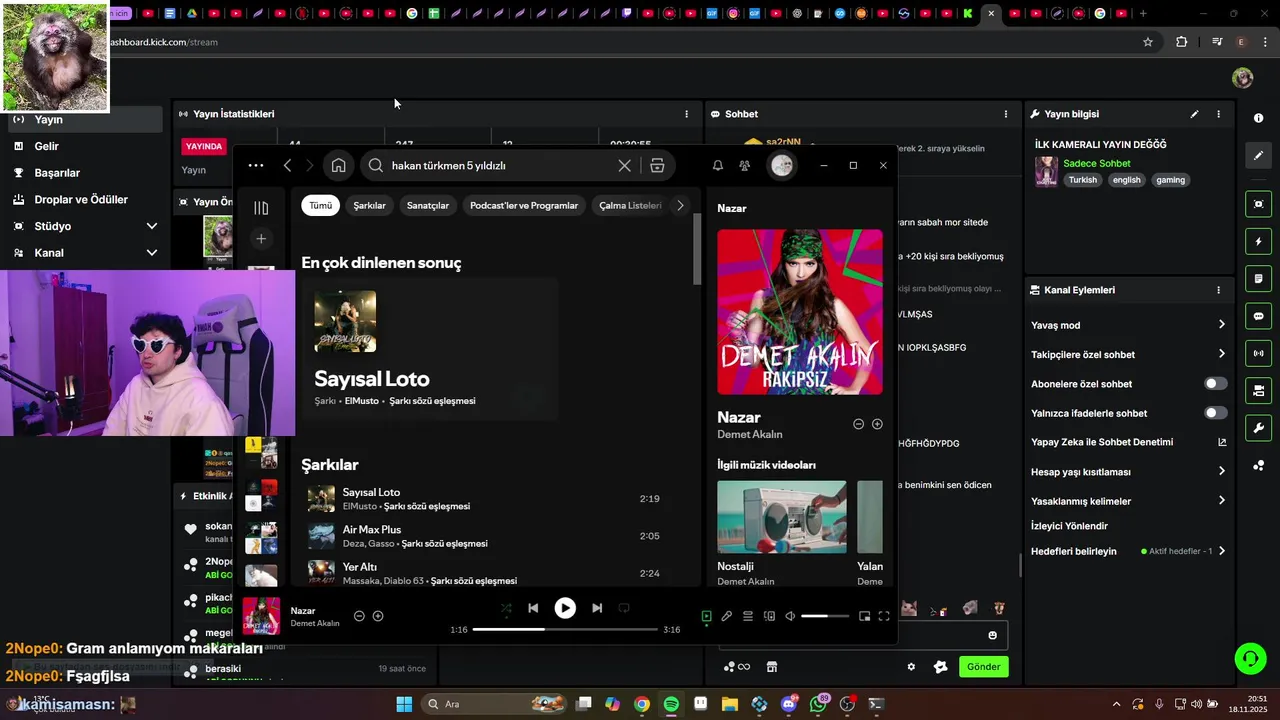Open Sohbet panel three-dot menu
This screenshot has width=1280, height=720.
pos(1006,114)
